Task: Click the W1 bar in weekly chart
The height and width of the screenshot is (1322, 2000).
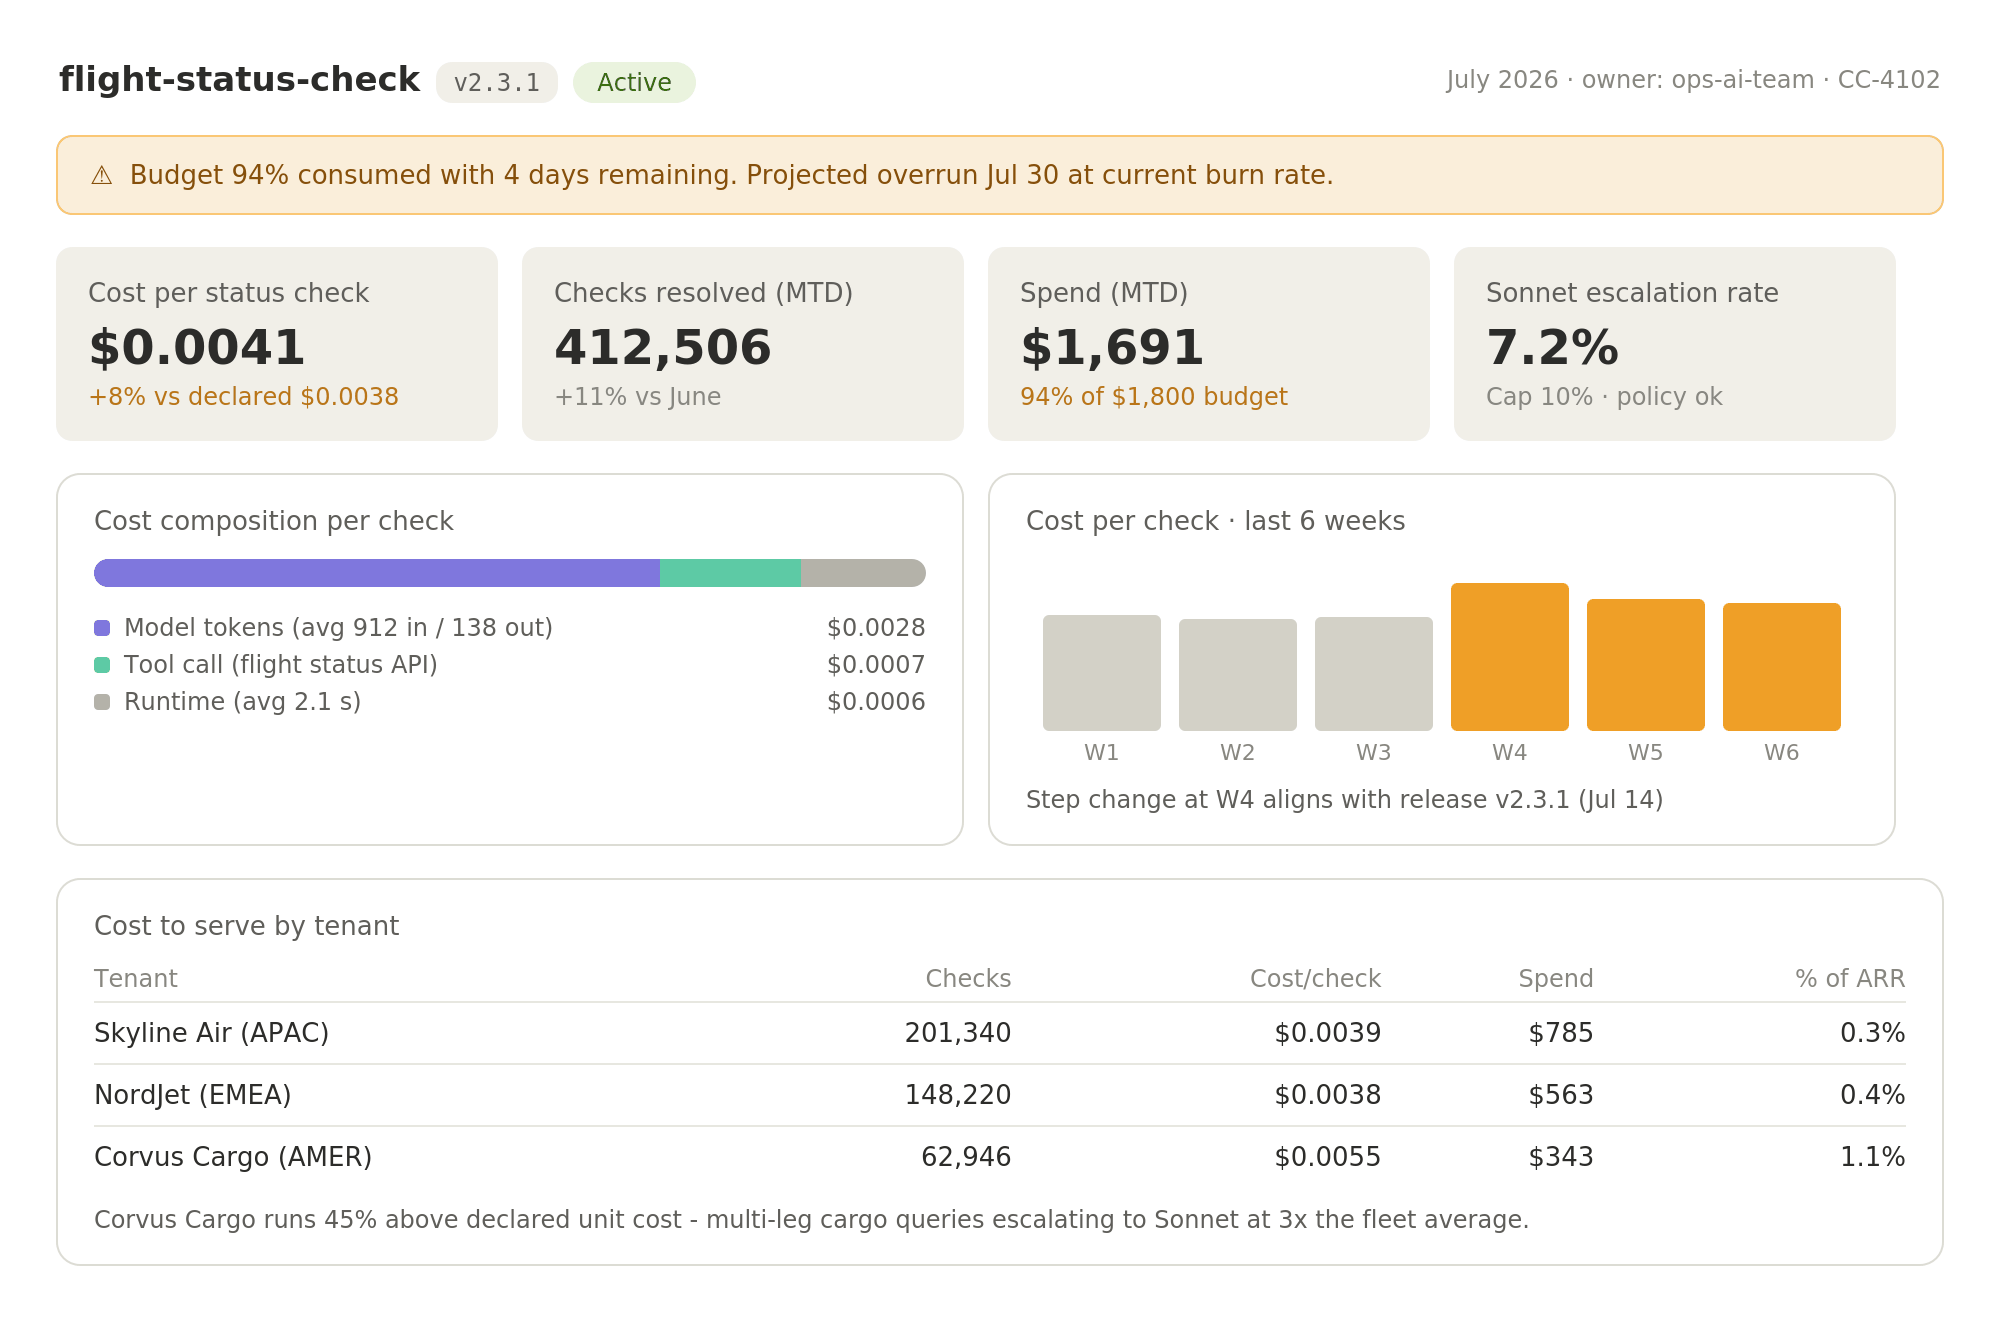Action: (x=1102, y=673)
